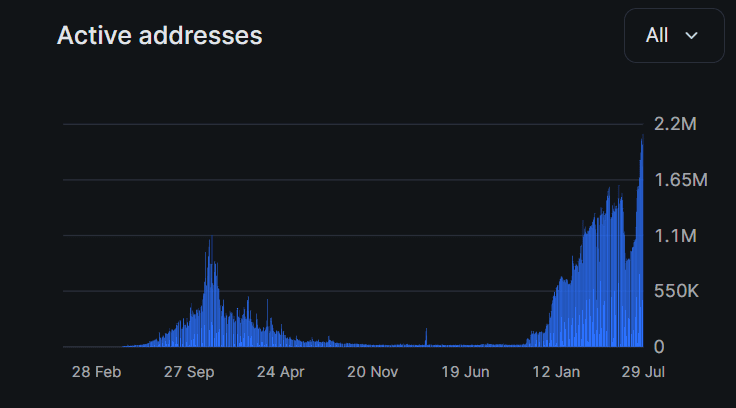The height and width of the screenshot is (408, 736).
Task: Click the chevron arrow beside All
Action: (691, 36)
